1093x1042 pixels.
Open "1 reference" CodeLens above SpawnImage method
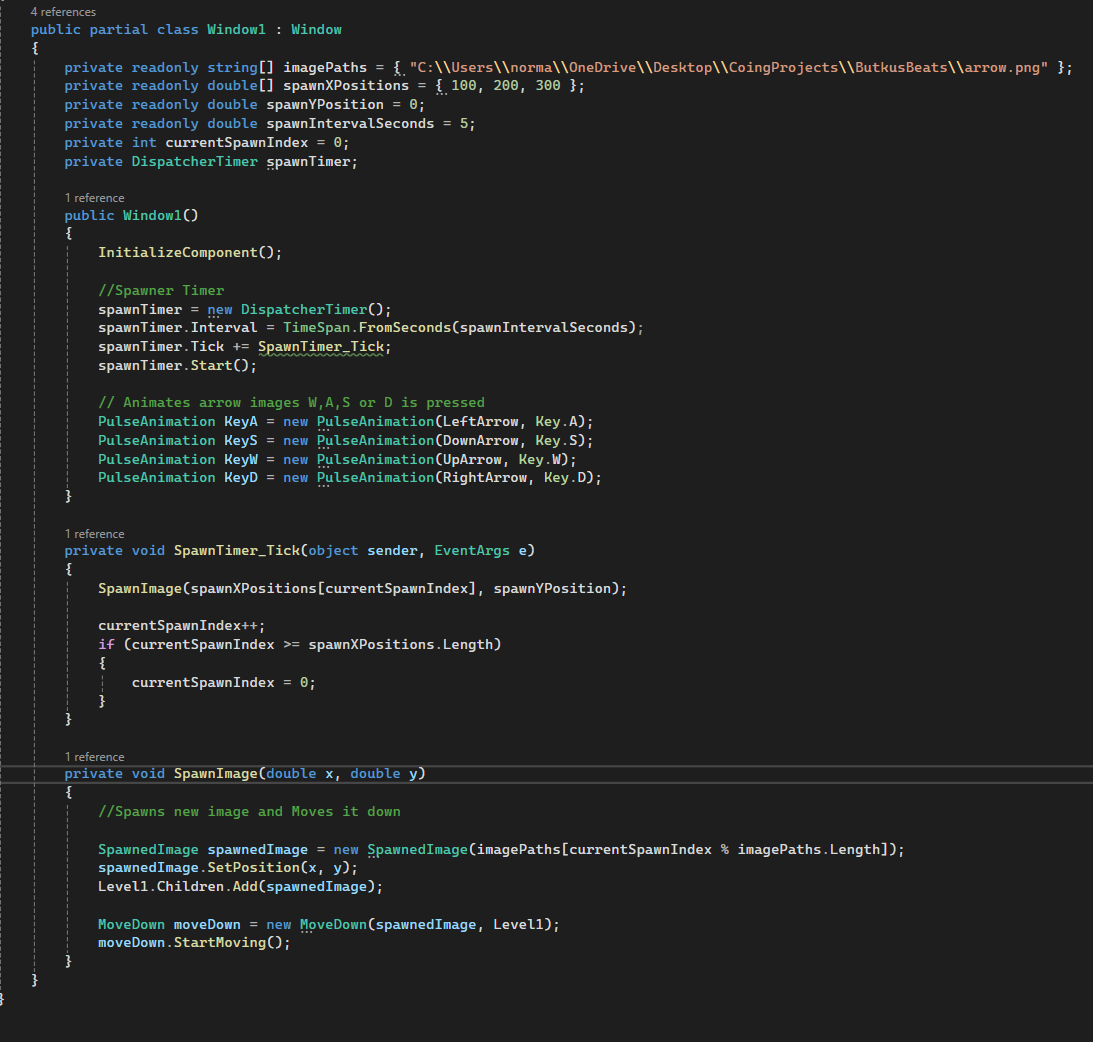[94, 757]
